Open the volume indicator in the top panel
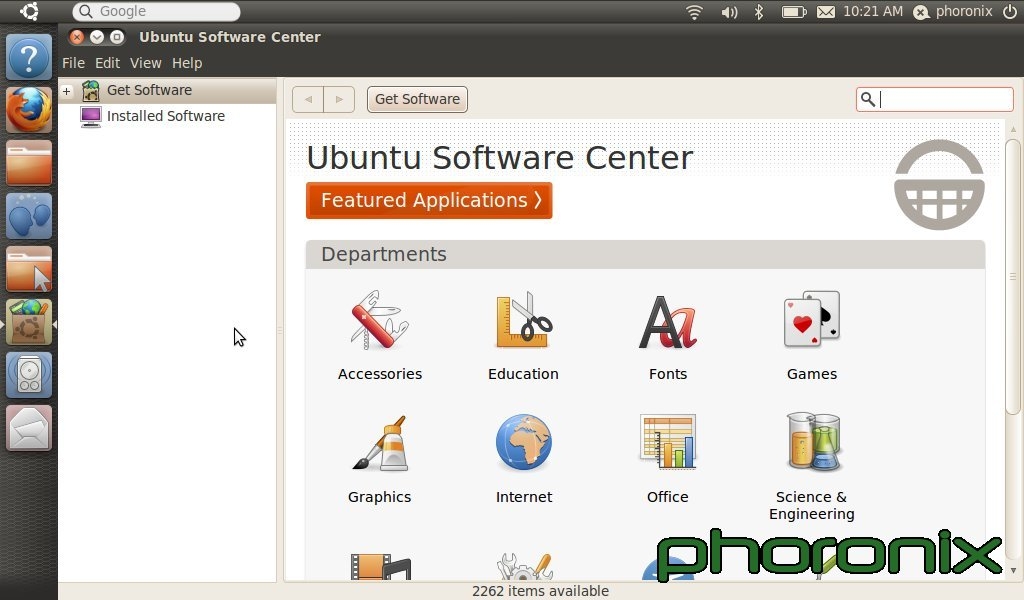Image resolution: width=1024 pixels, height=600 pixels. tap(729, 12)
